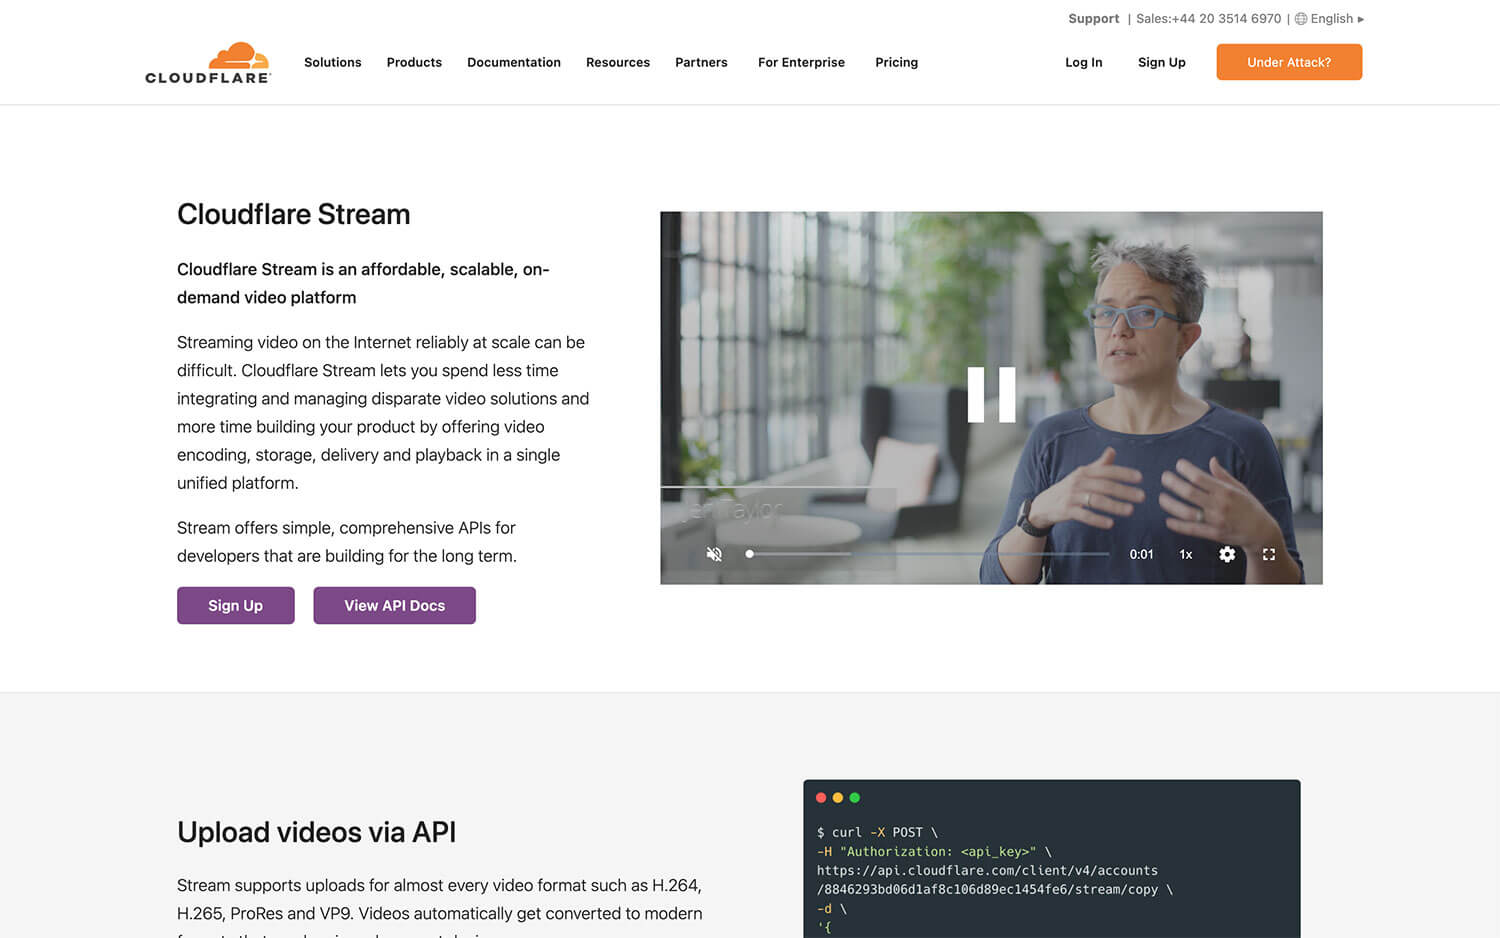The height and width of the screenshot is (938, 1500).
Task: Click the Cloudflare logo
Action: tap(208, 63)
